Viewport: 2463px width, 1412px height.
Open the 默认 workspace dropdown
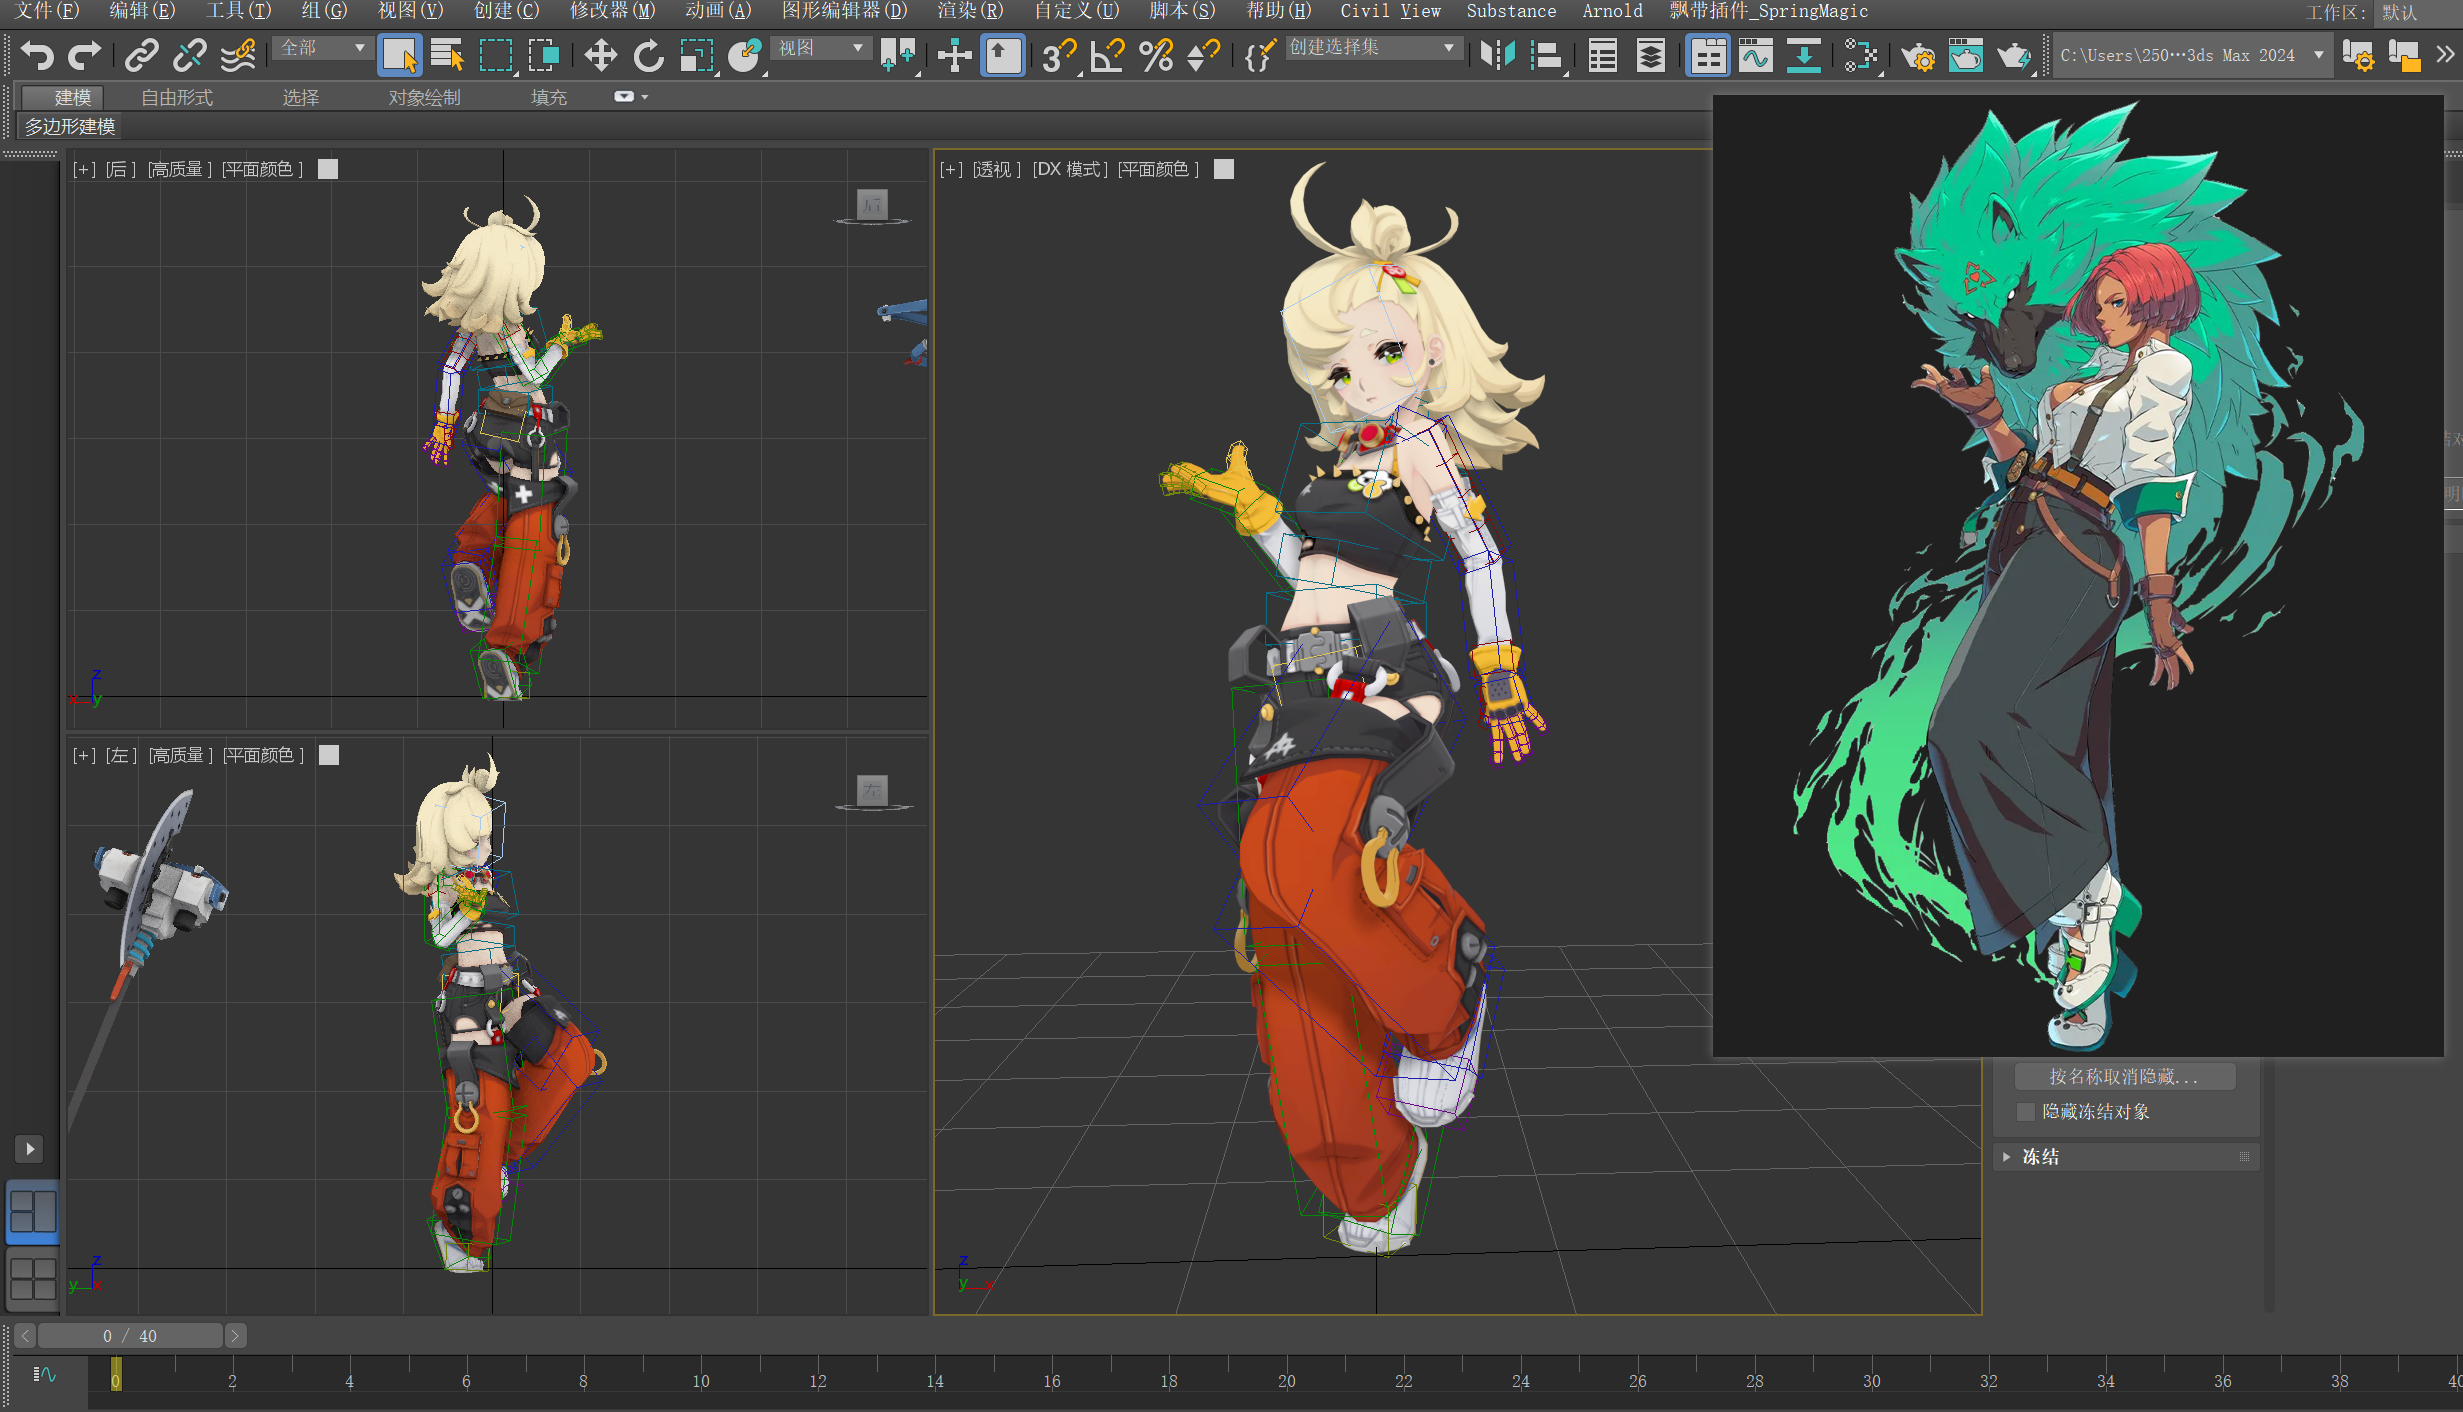pos(2416,12)
